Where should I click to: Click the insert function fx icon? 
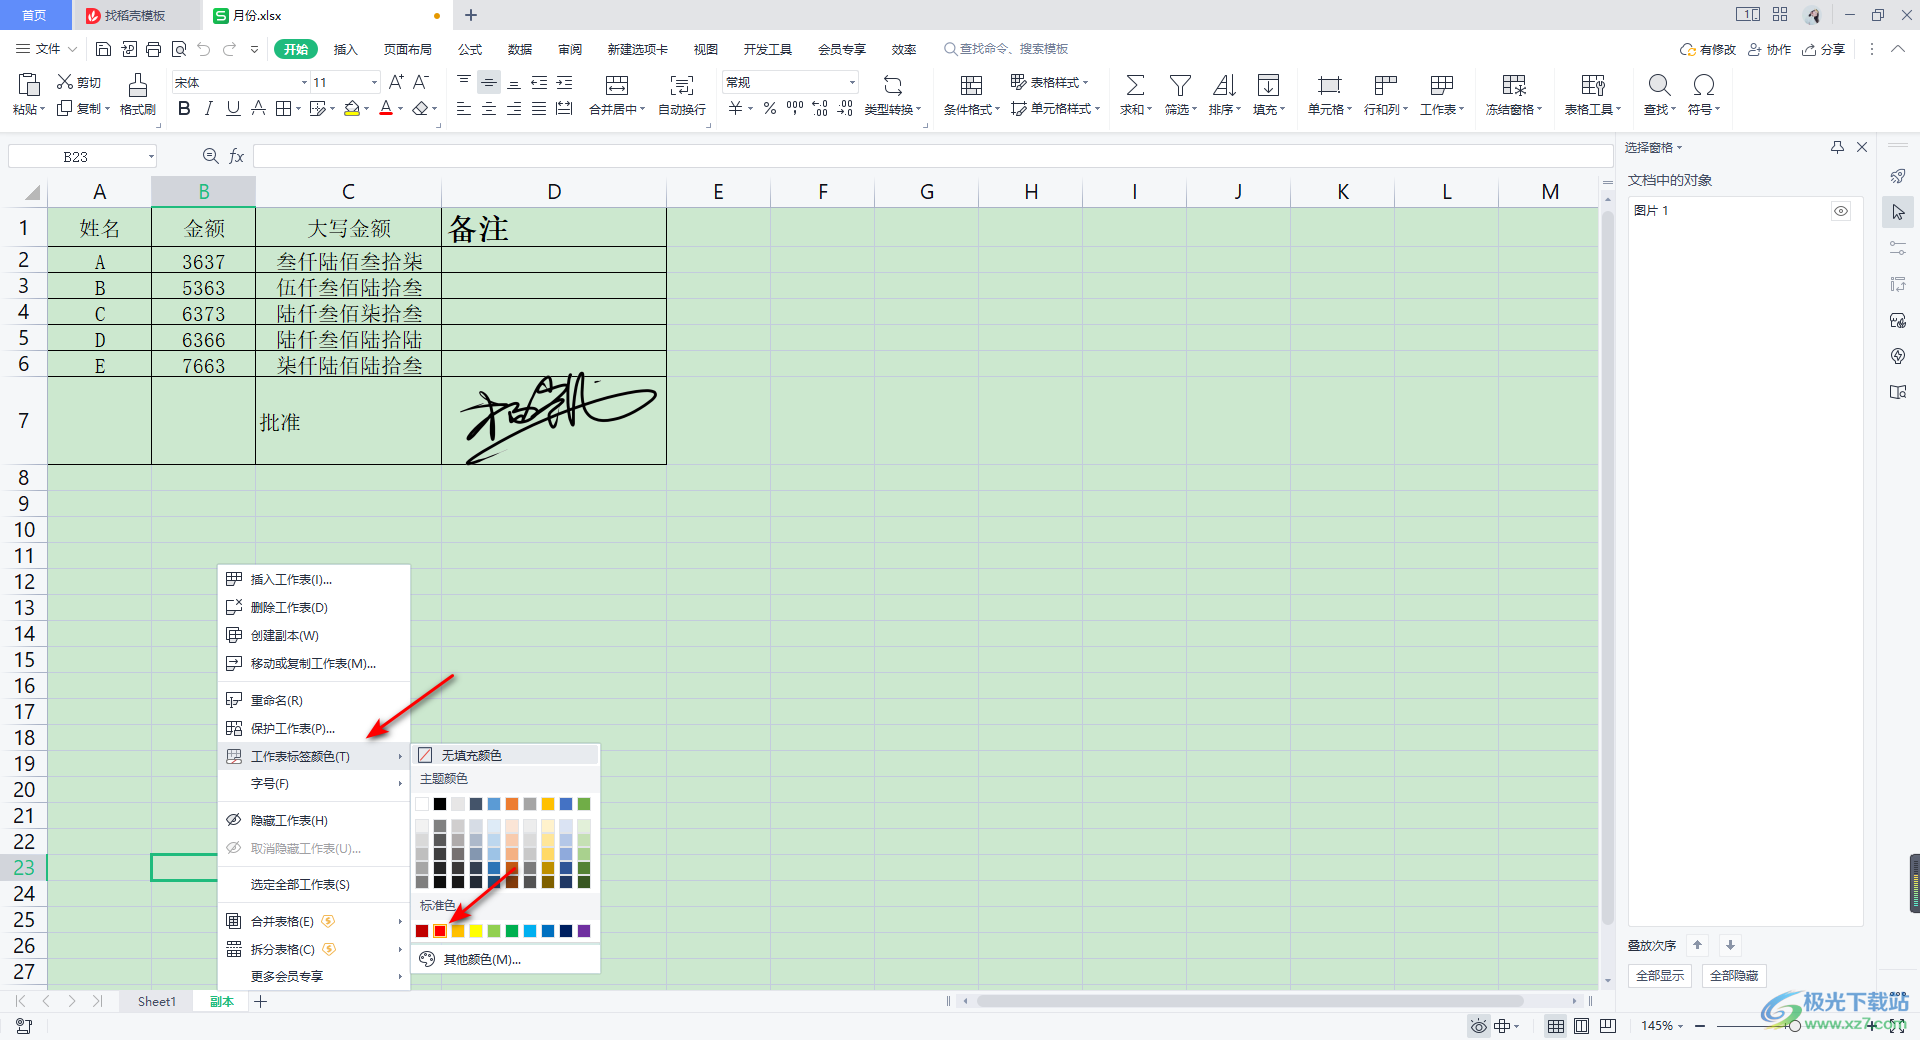point(237,156)
